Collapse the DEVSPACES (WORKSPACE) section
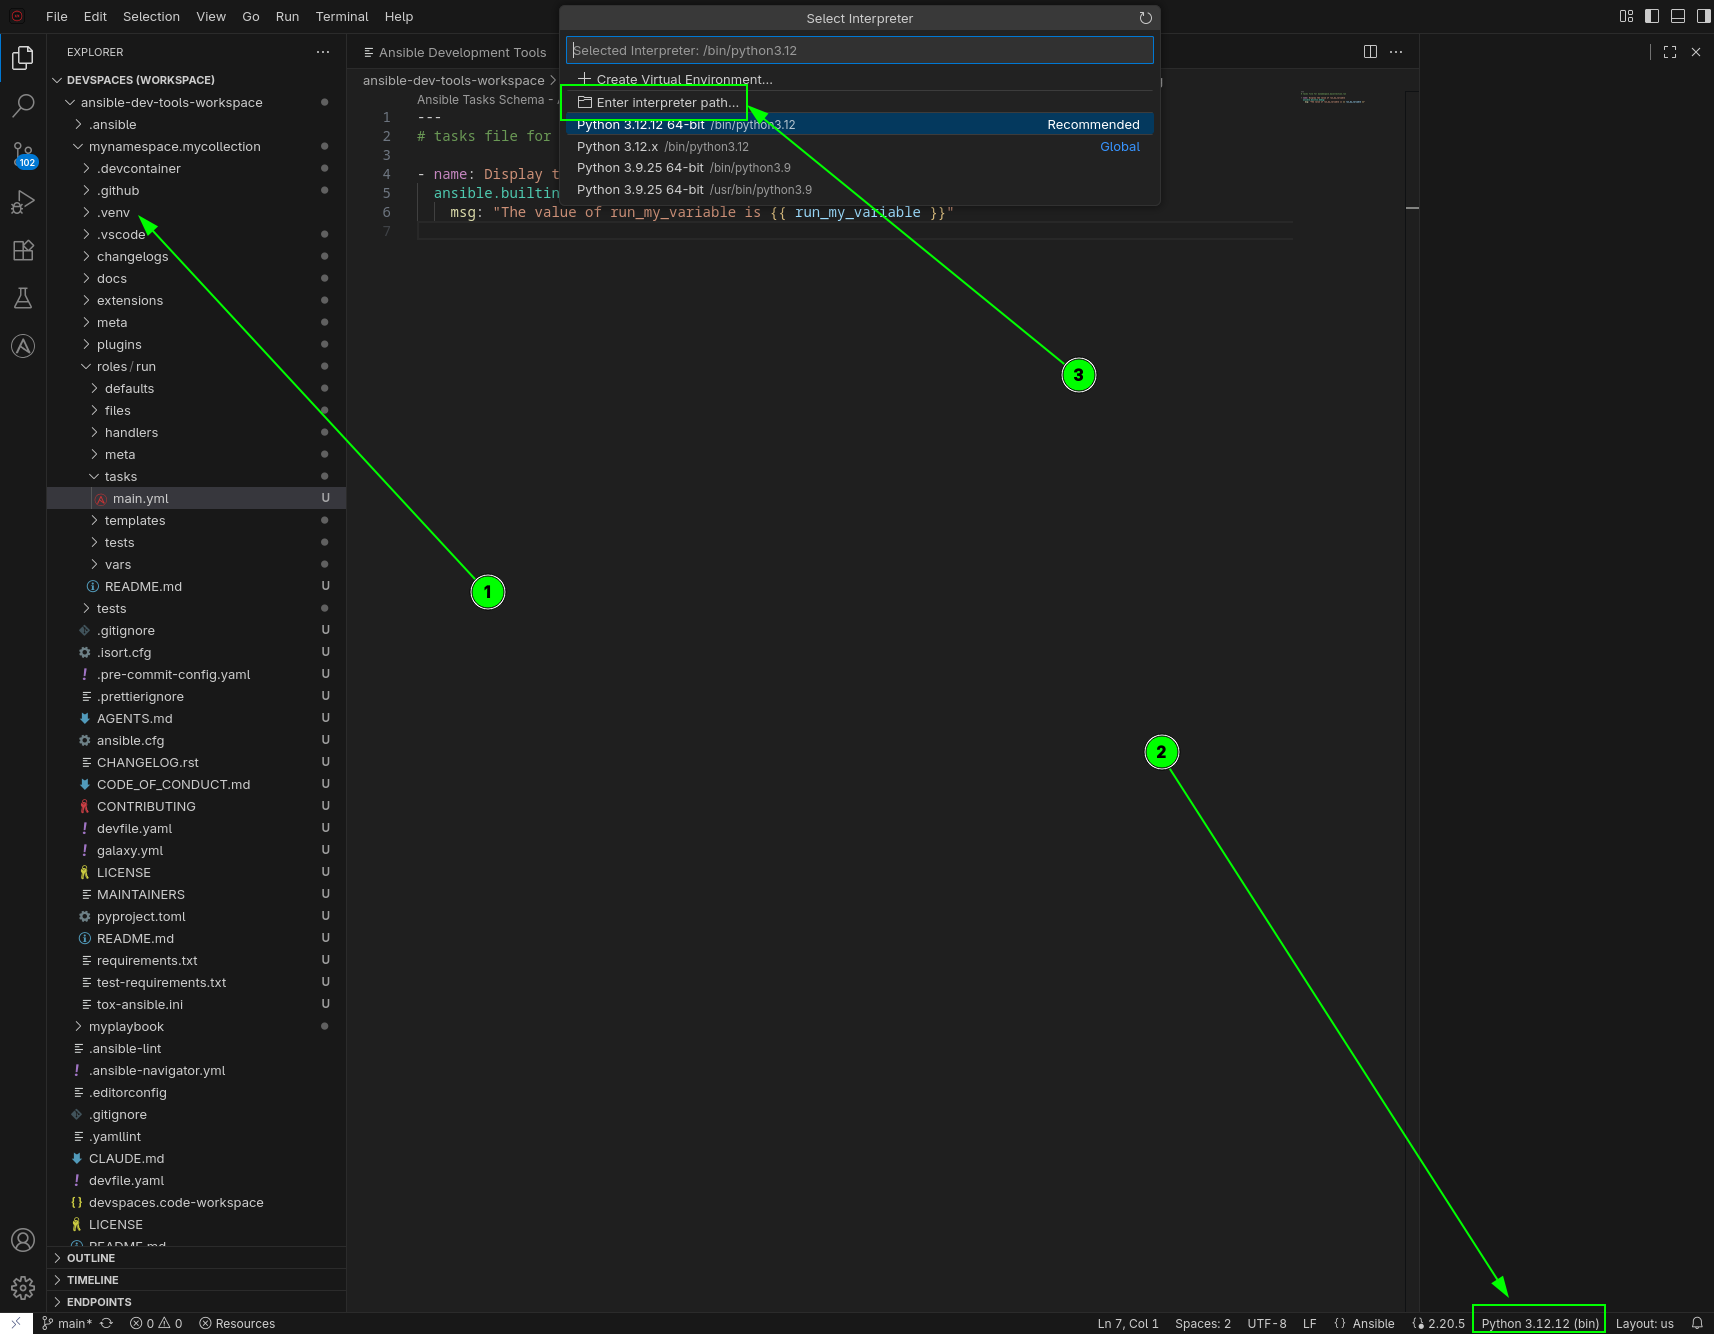 (x=196, y=80)
